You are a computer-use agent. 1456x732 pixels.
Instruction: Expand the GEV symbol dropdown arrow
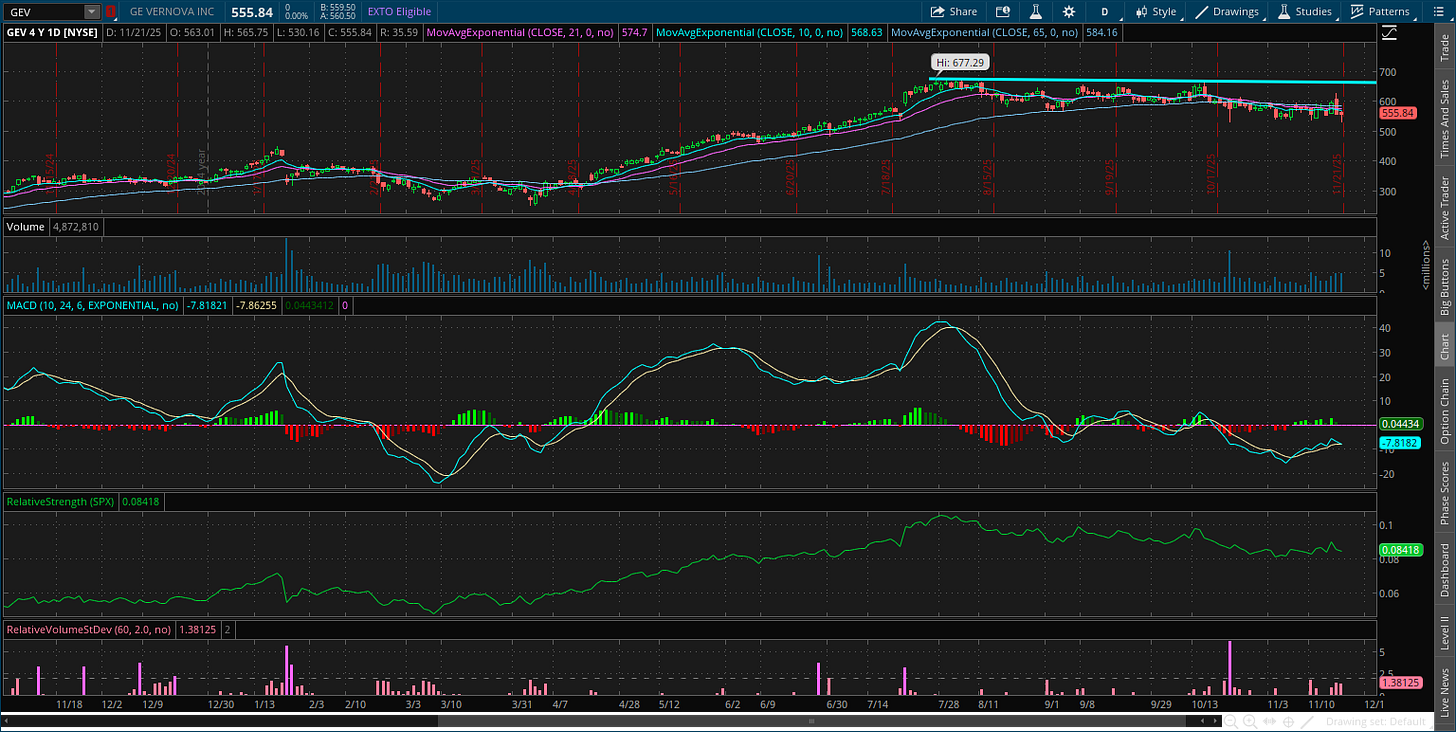92,12
